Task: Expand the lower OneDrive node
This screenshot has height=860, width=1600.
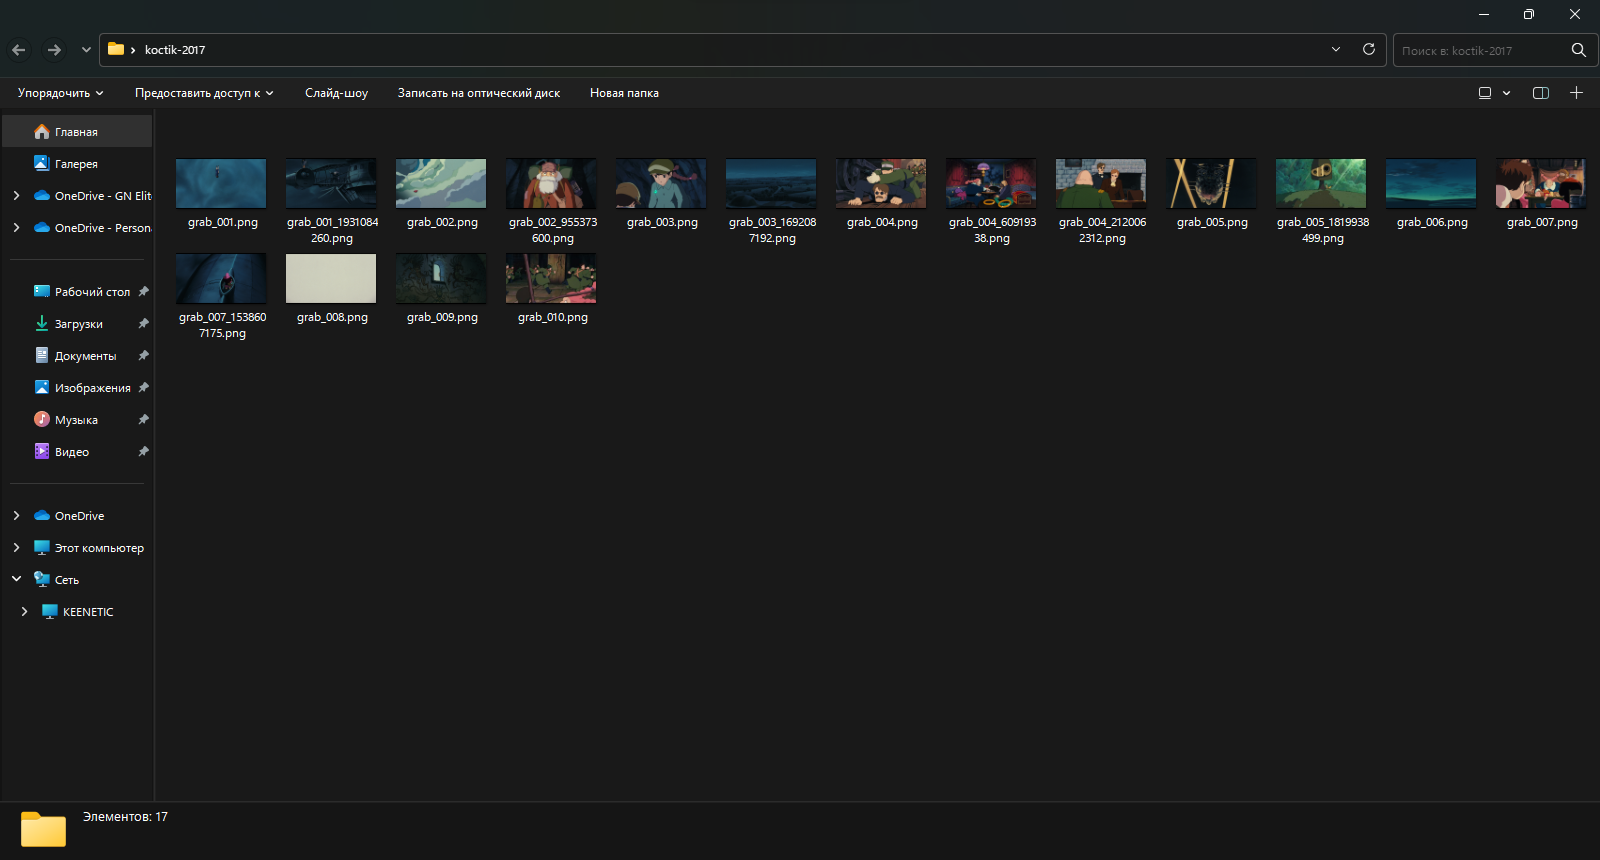Action: coord(16,516)
